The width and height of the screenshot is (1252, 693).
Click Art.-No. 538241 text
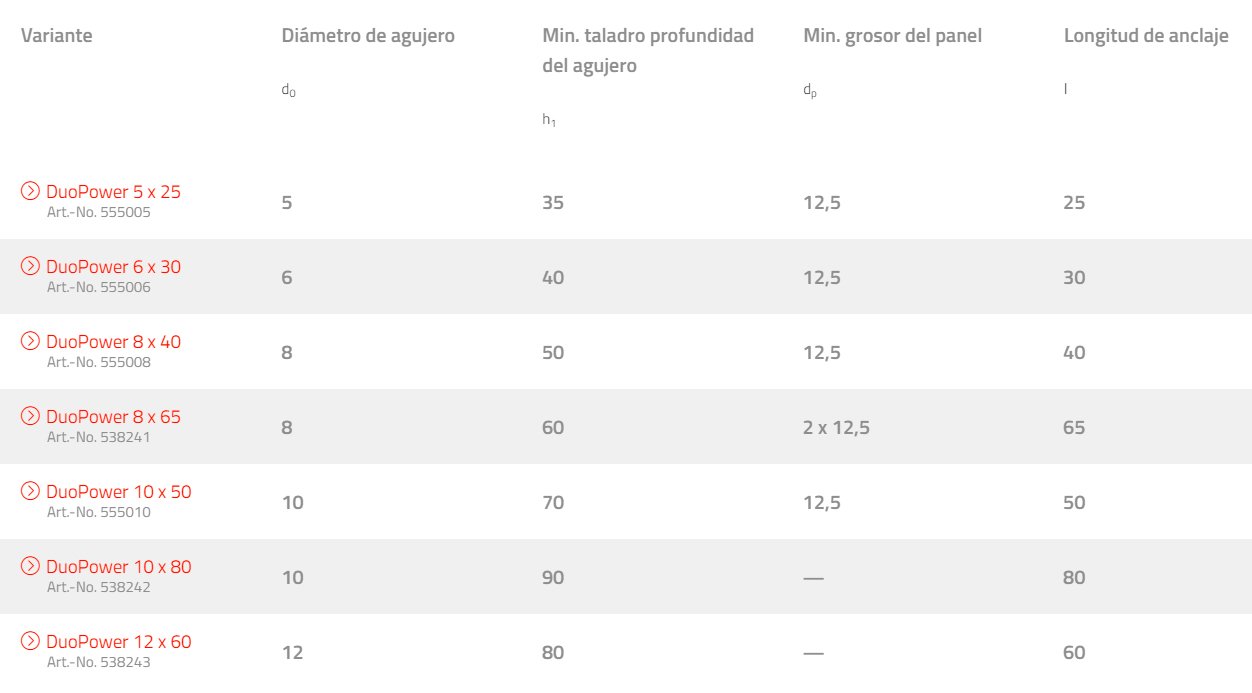99,437
